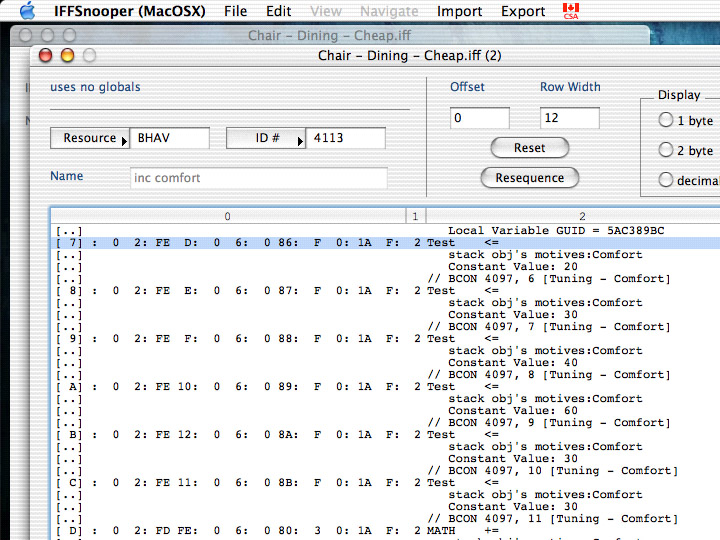Open the Resource type popup menu

(x=90, y=138)
